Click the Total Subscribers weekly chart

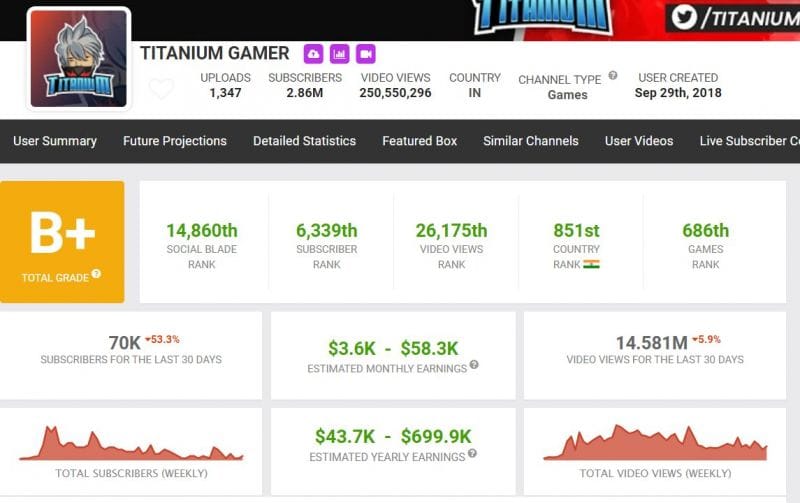pos(131,443)
